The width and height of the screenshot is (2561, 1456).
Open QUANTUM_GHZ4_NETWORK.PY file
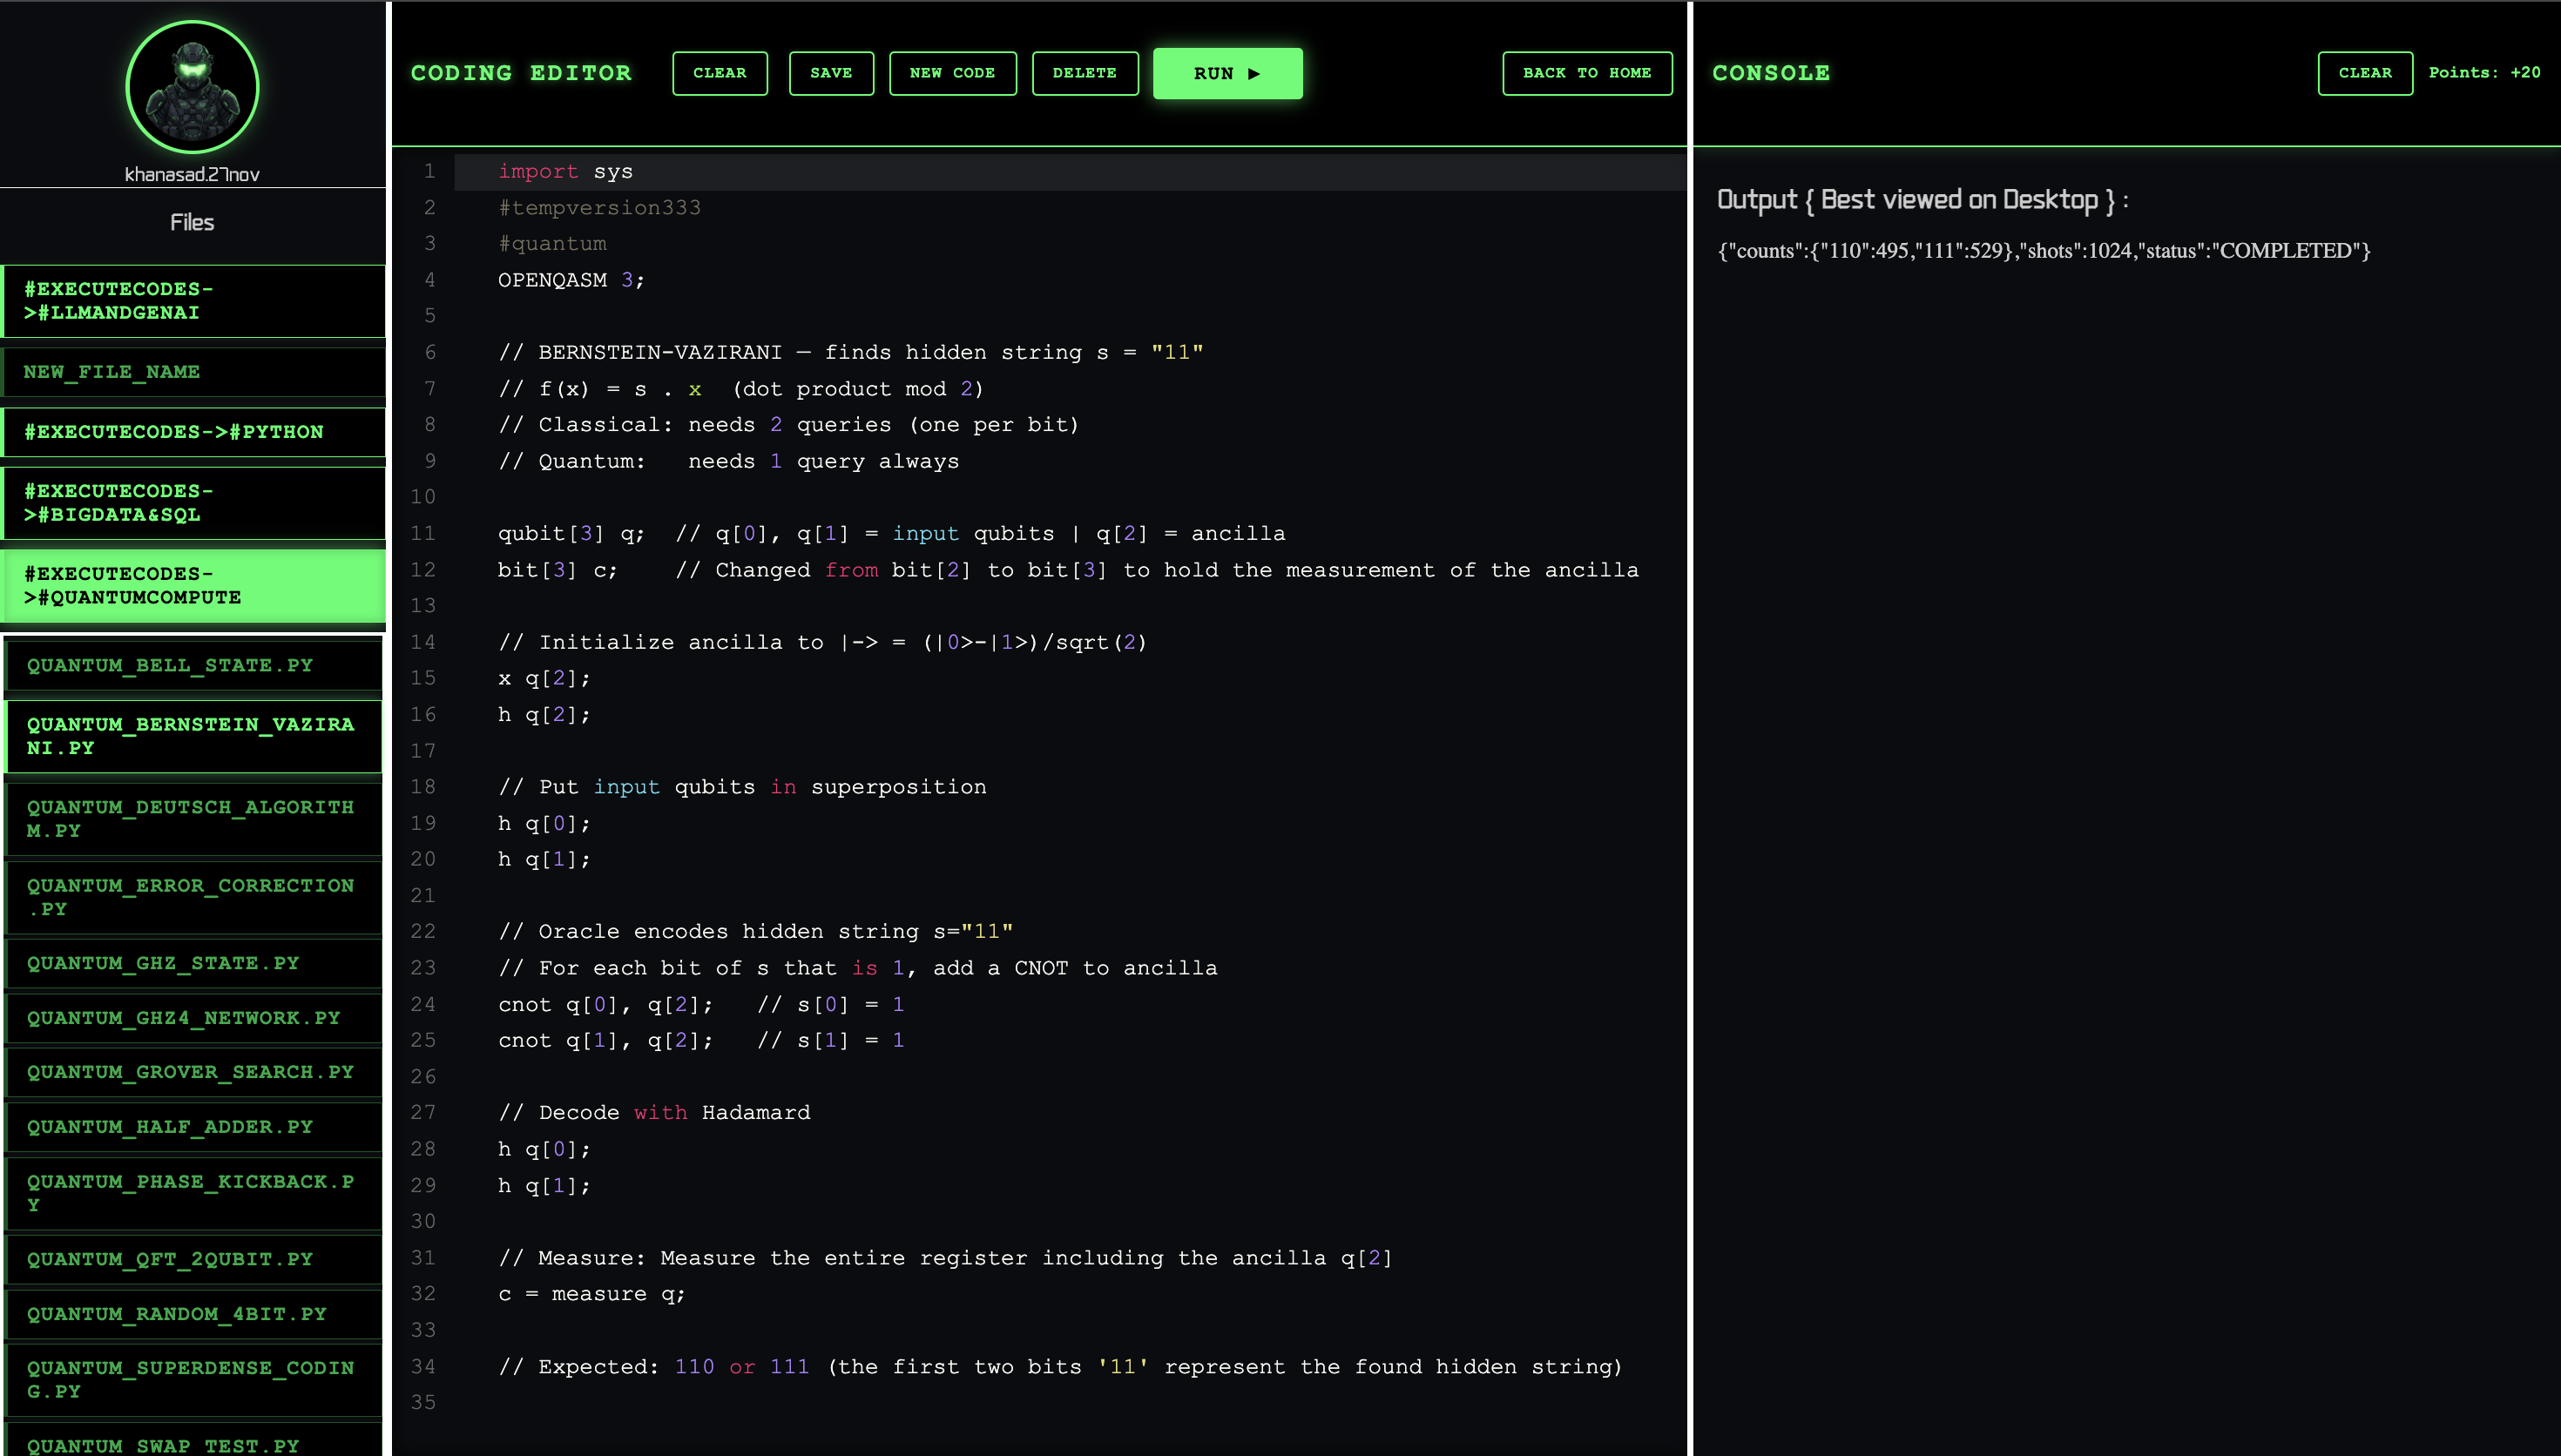194,1018
